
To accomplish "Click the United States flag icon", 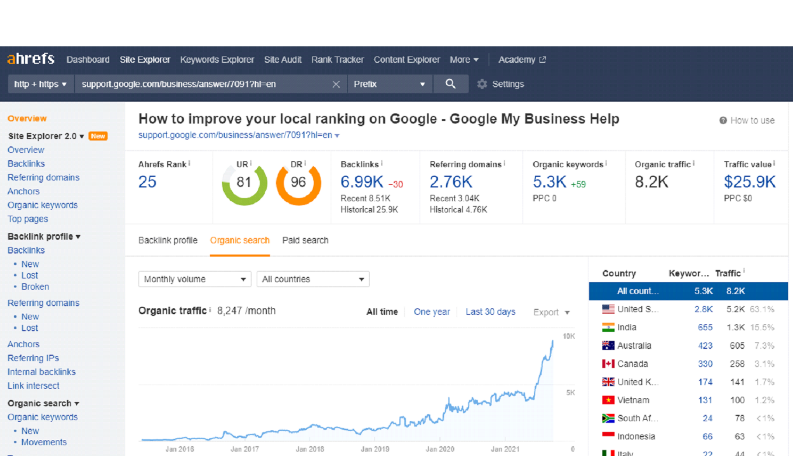I will (608, 309).
